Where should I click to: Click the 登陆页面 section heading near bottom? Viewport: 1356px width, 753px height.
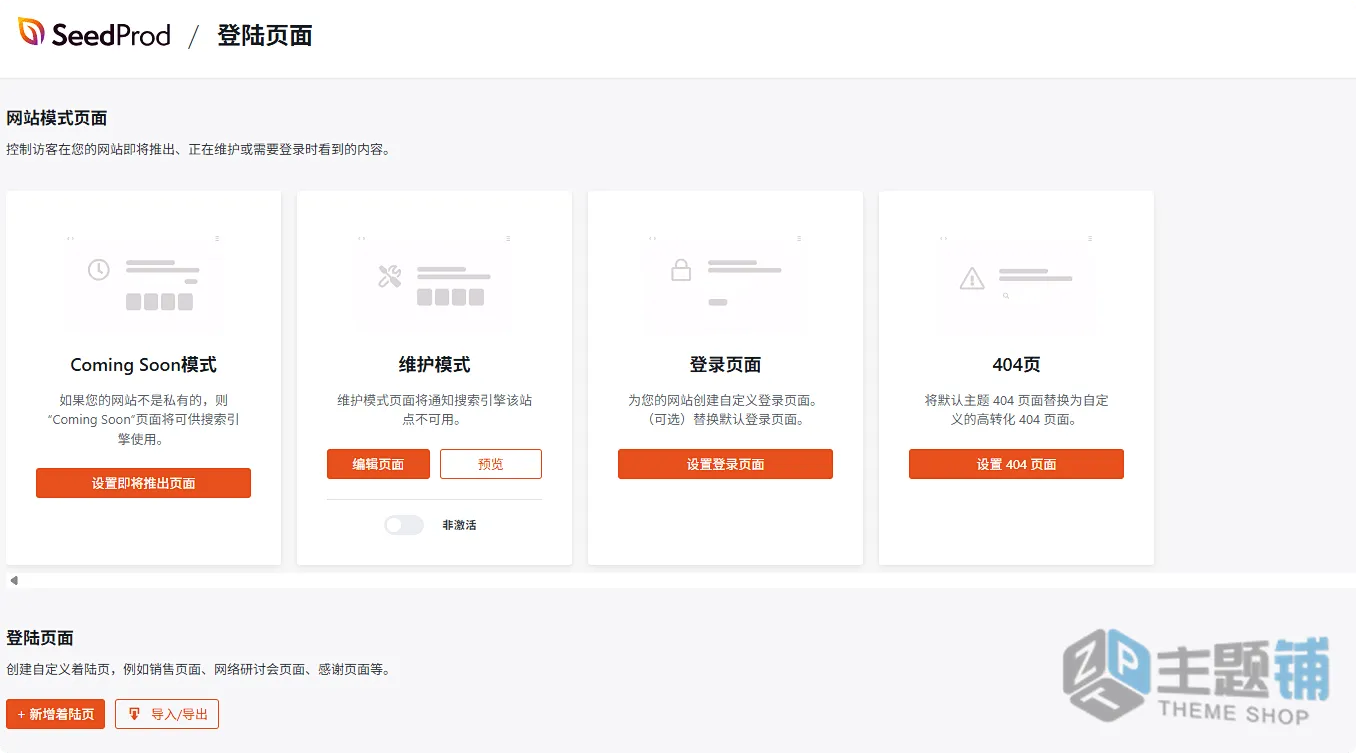[40, 638]
